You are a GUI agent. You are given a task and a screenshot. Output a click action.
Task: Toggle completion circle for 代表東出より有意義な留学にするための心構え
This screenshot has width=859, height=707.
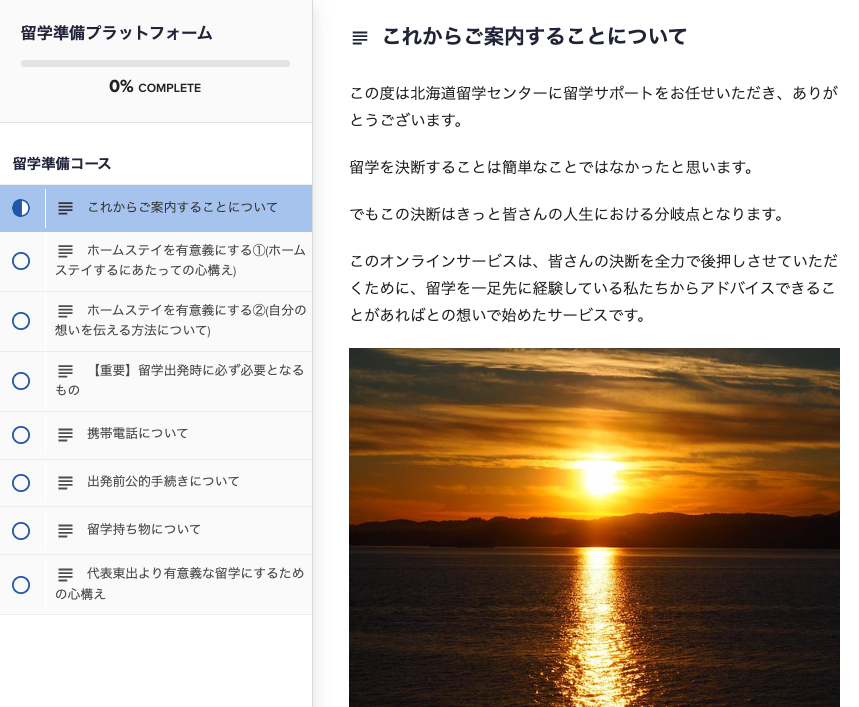[21, 585]
